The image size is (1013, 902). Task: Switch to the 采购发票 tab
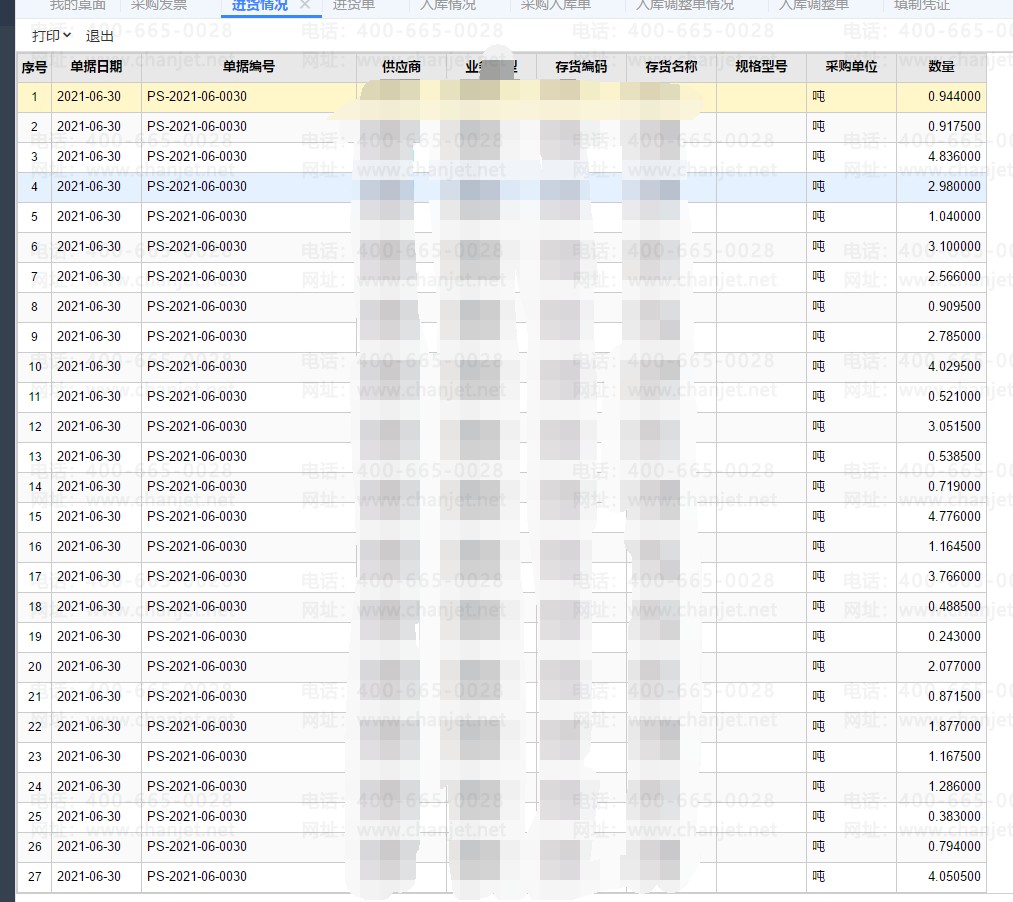159,5
